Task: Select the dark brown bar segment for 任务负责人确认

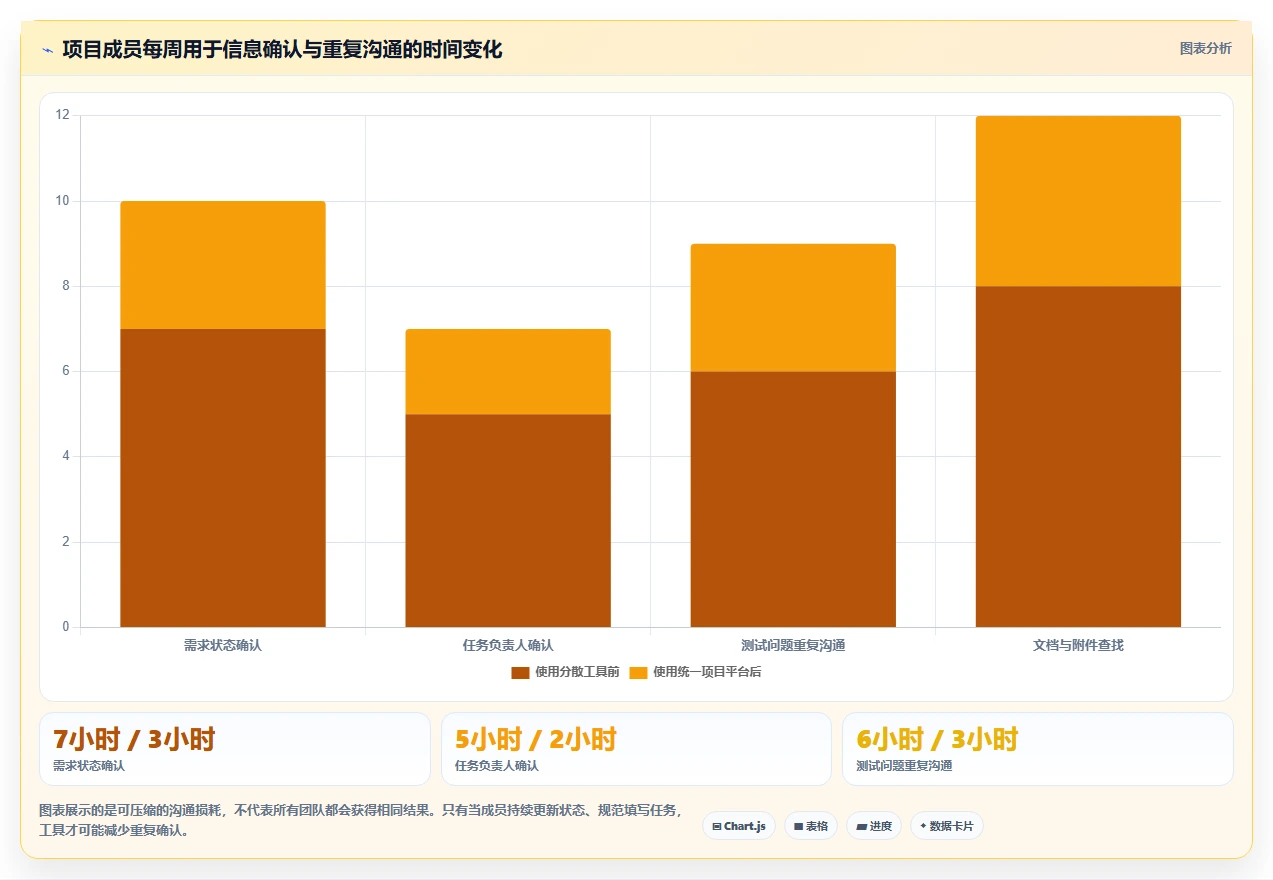Action: 508,521
